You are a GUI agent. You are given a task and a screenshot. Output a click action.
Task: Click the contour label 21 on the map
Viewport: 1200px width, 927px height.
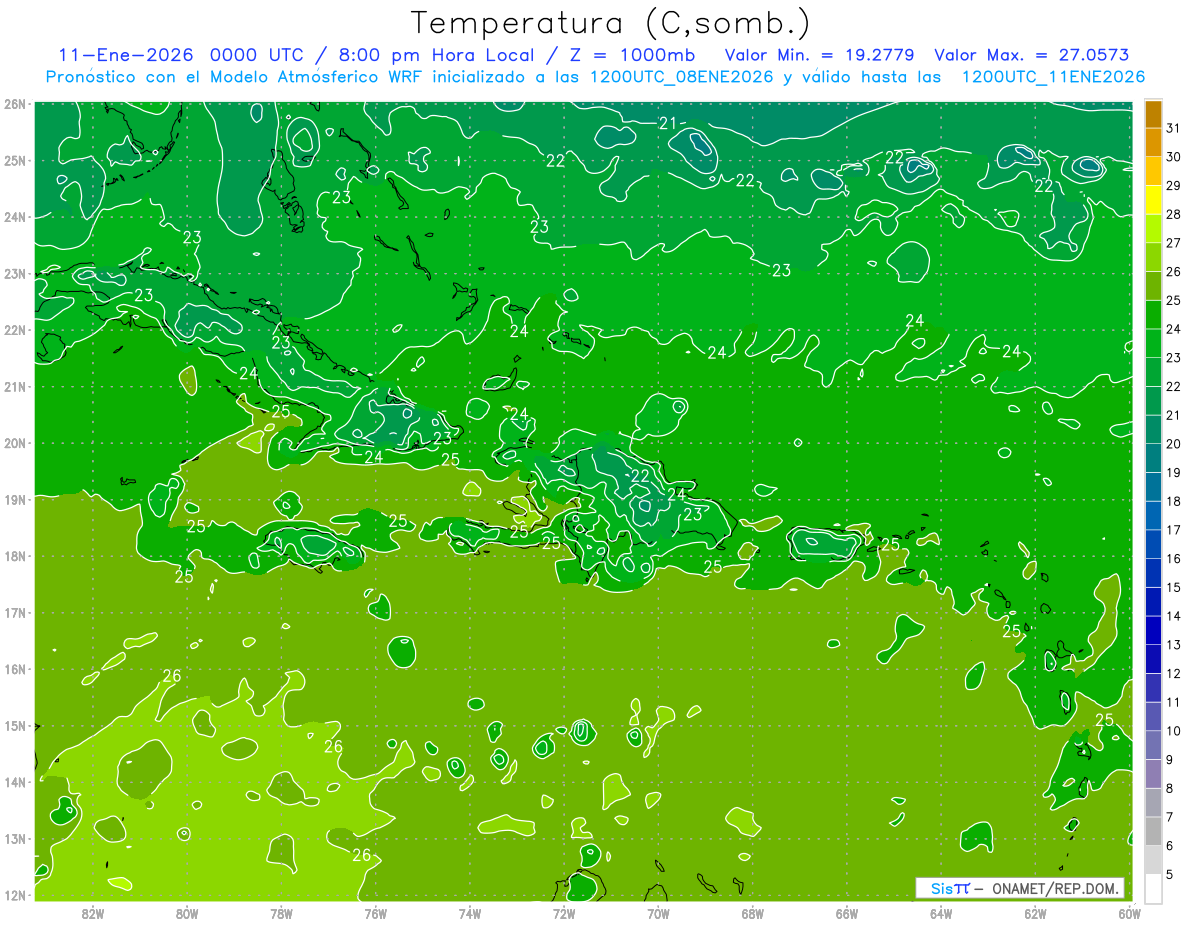click(x=668, y=124)
